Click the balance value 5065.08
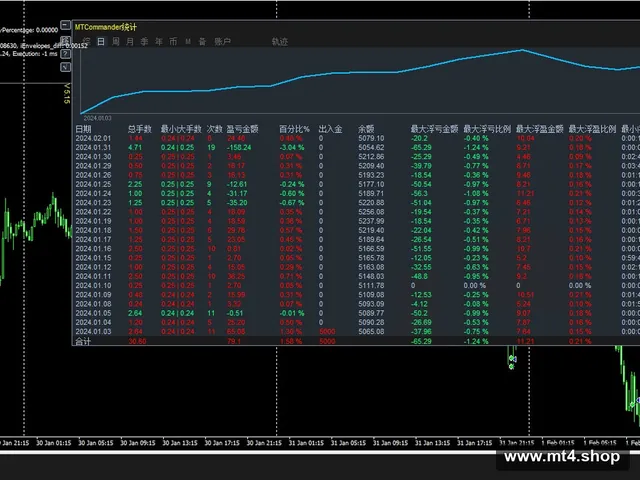 (x=371, y=331)
